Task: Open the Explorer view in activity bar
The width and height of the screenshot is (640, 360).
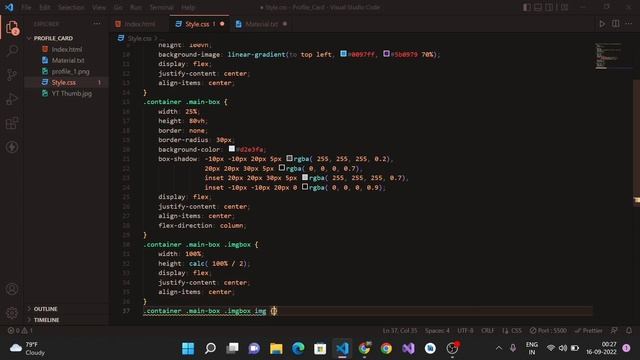Action: [12, 28]
